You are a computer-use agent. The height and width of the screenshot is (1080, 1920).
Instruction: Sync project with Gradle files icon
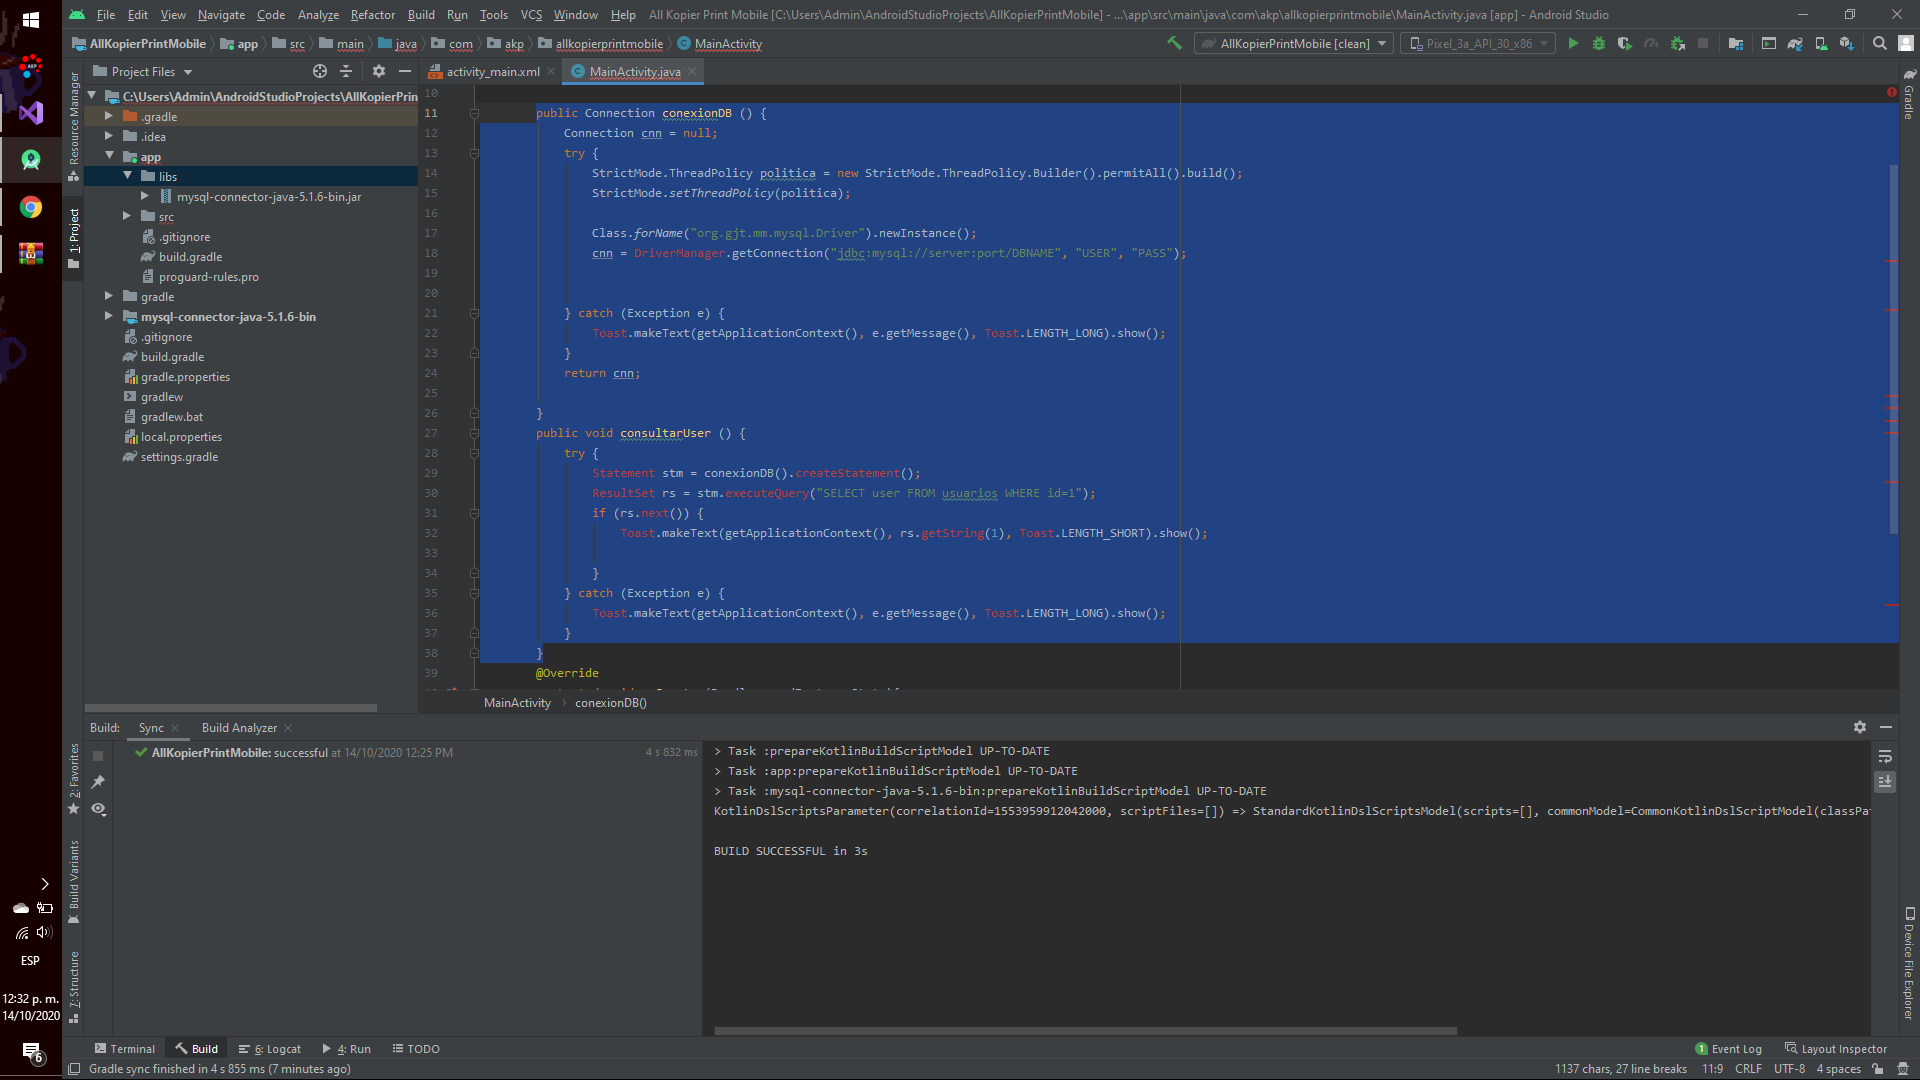[x=1795, y=43]
